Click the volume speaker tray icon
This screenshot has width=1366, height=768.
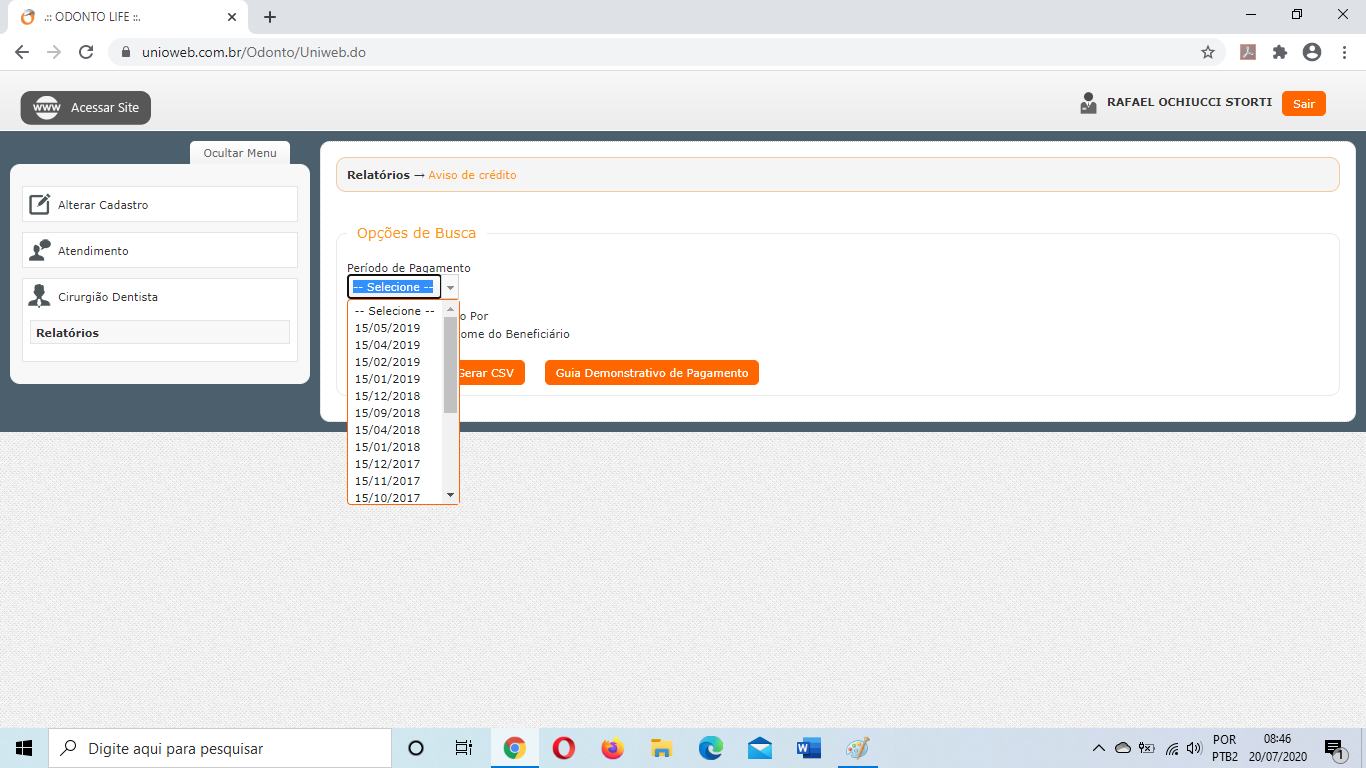(1194, 748)
